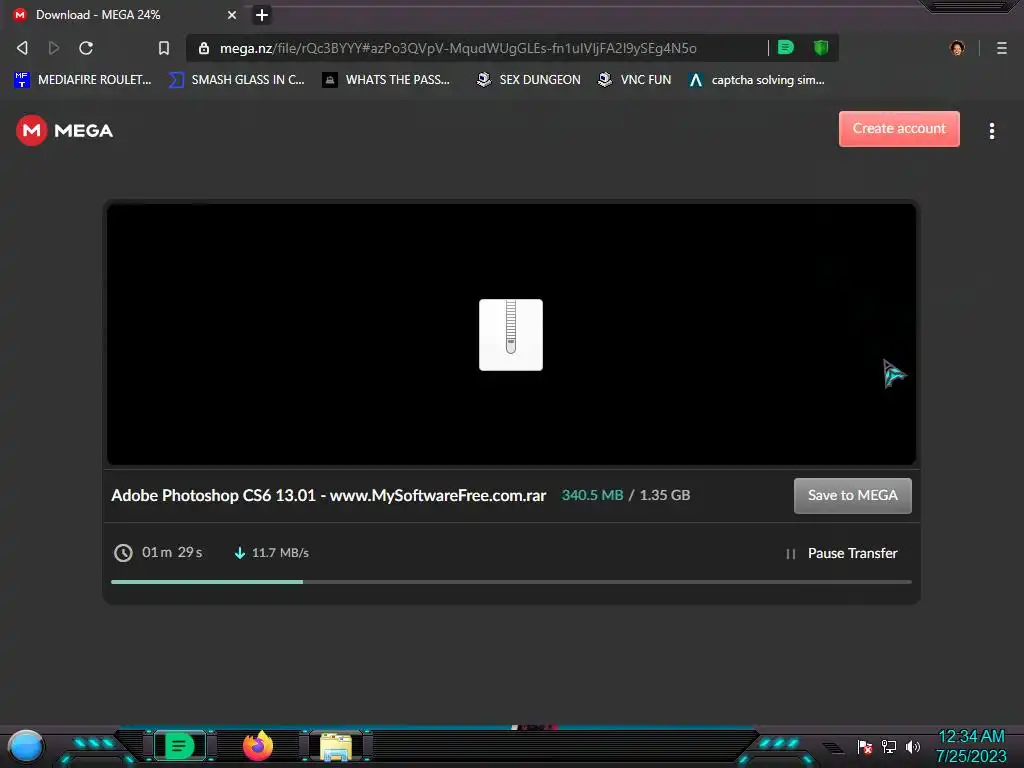The height and width of the screenshot is (768, 1024).
Task: Click the download speed arrow icon
Action: pos(240,553)
